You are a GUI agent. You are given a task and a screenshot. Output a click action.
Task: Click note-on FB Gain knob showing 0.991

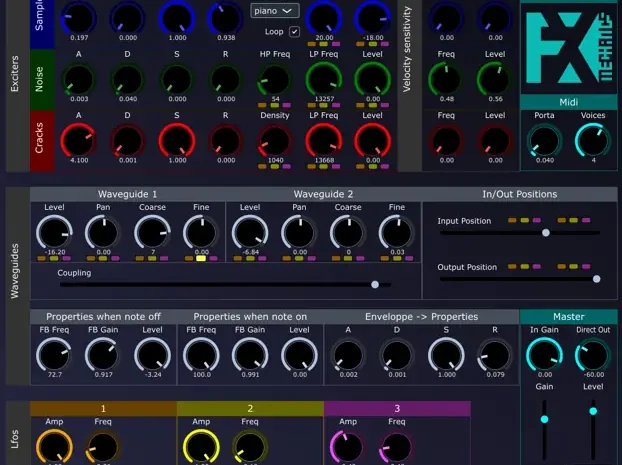coord(250,355)
